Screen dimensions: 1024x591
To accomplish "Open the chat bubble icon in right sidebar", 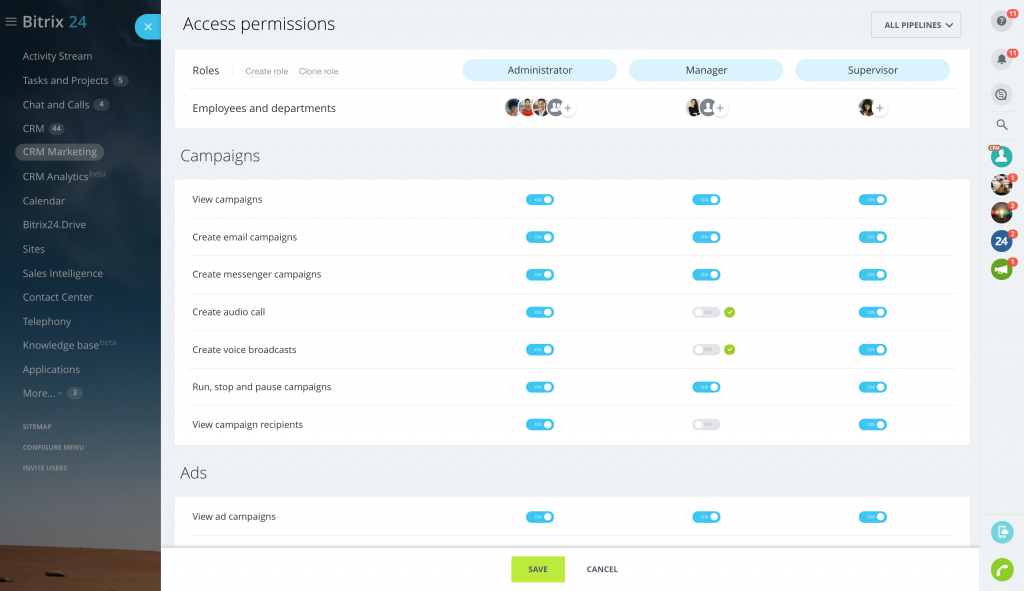I will [x=1001, y=94].
